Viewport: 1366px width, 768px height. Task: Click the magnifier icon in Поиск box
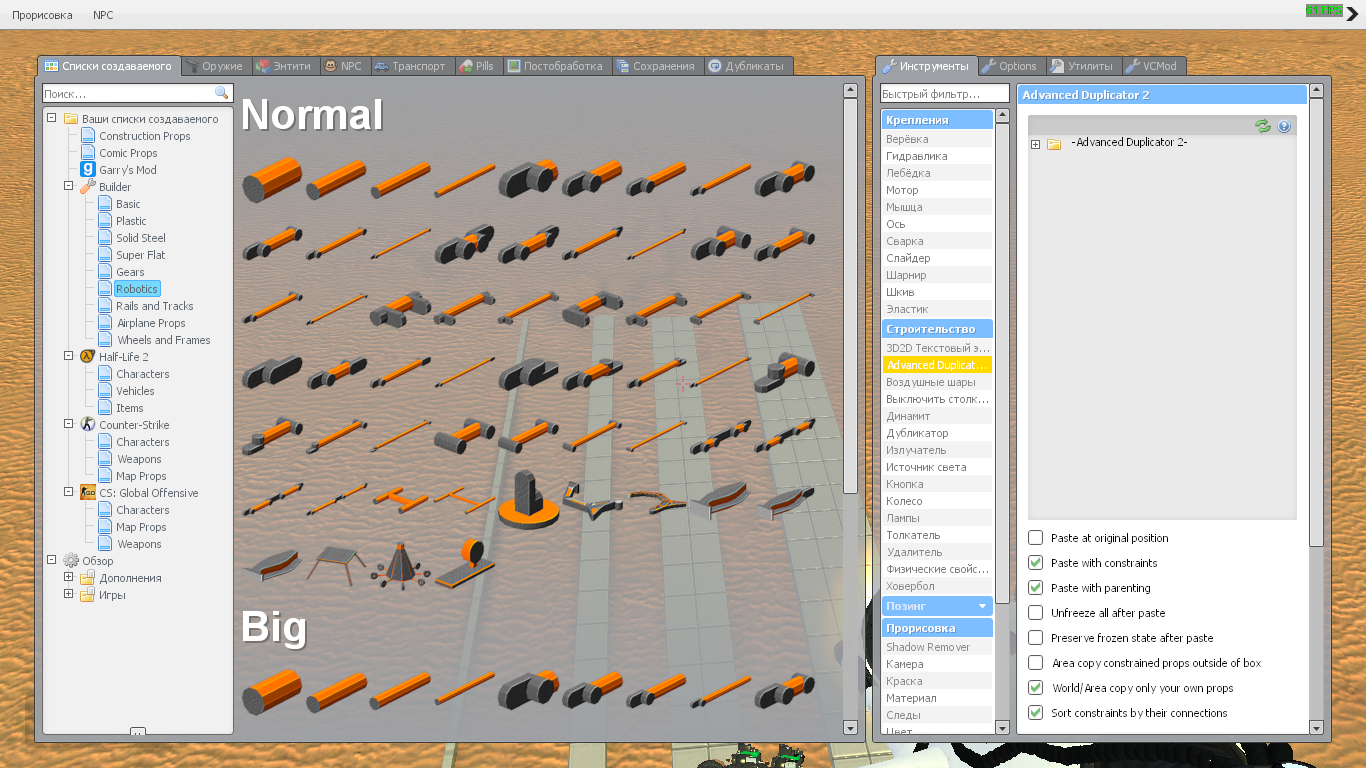click(x=222, y=93)
